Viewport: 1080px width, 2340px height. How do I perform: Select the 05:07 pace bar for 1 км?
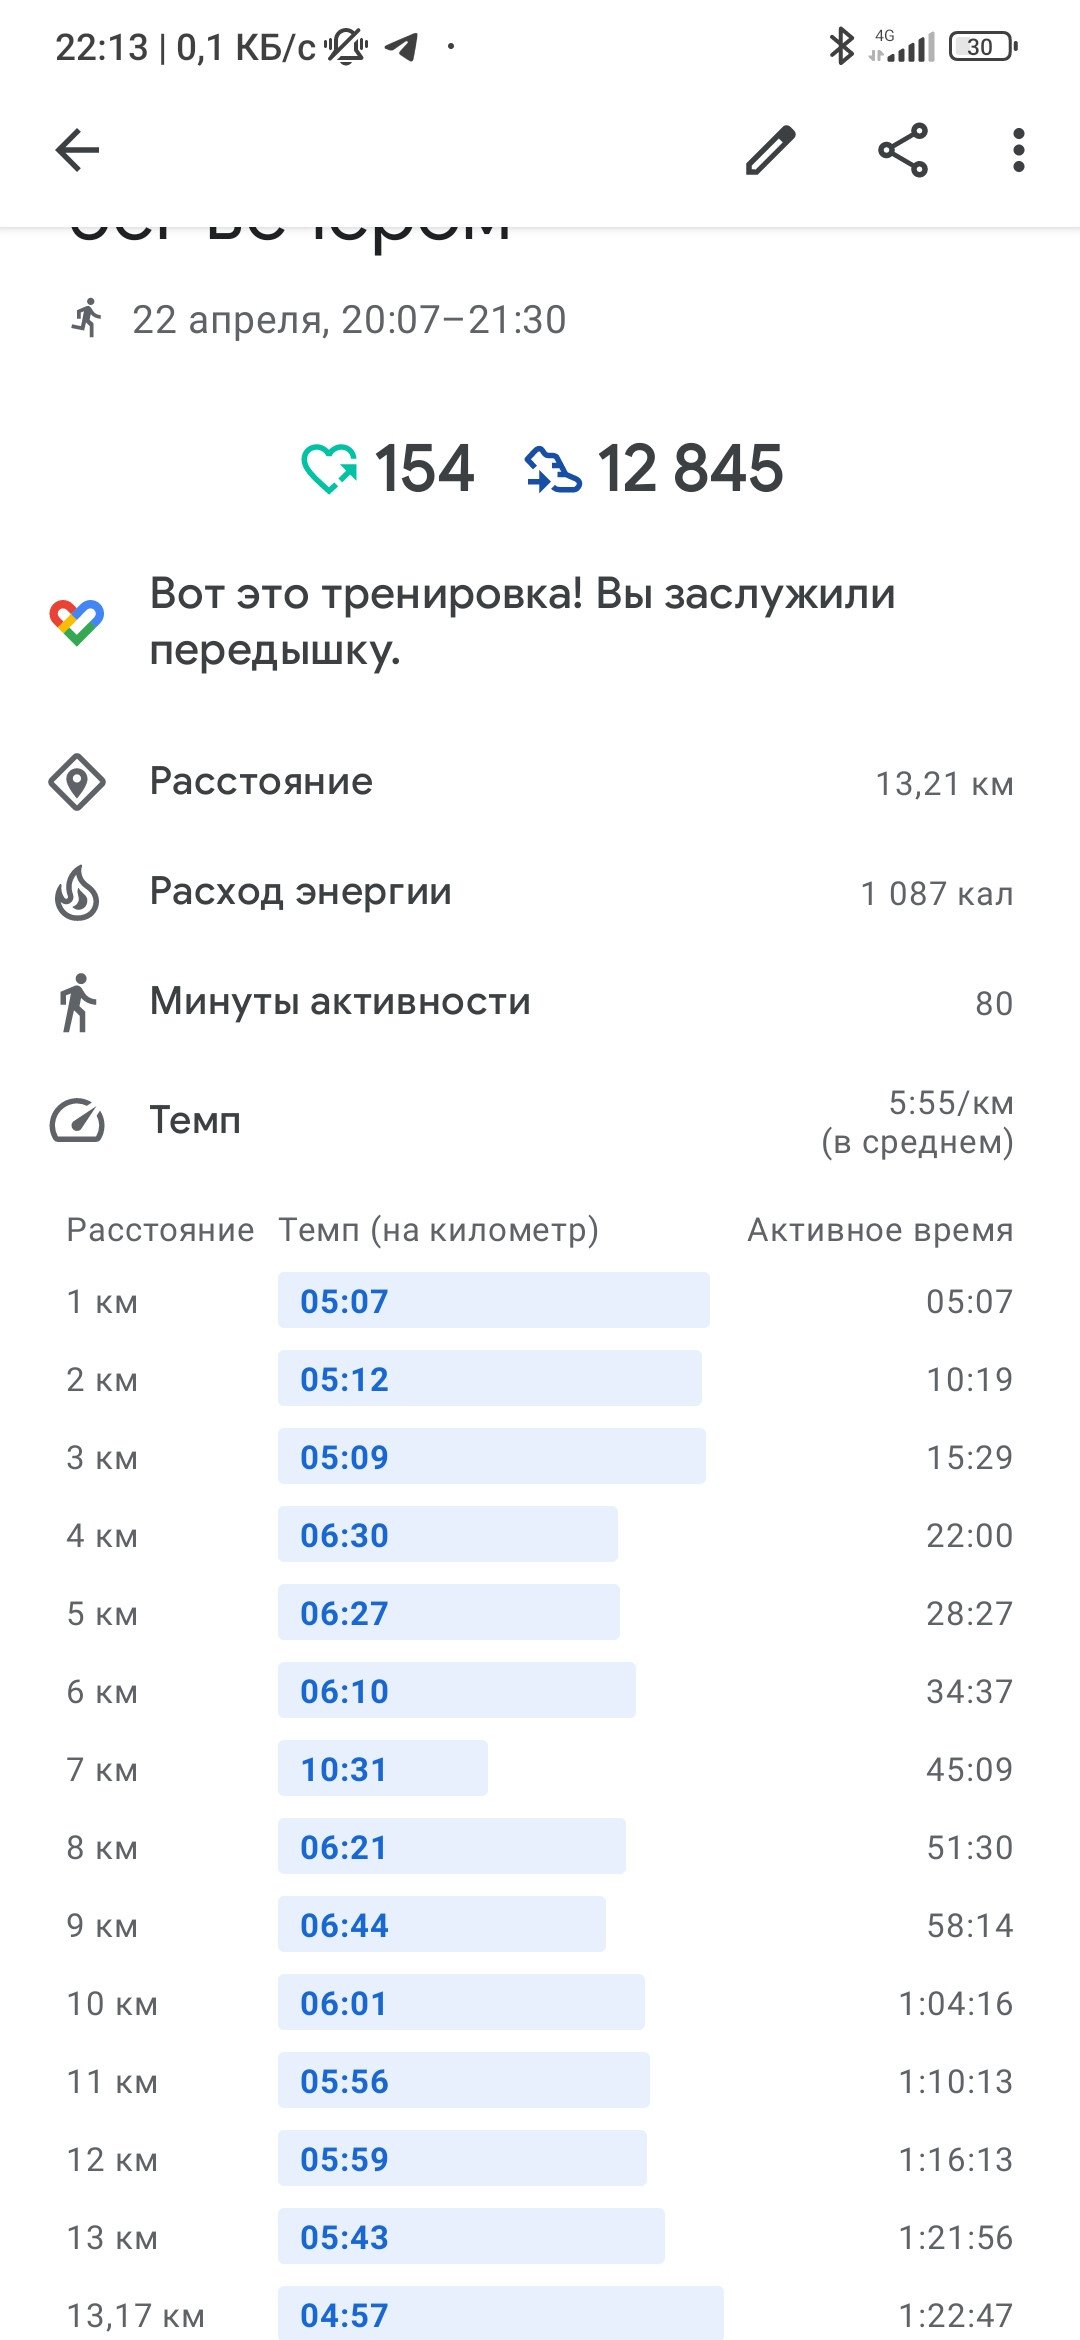pos(494,1300)
